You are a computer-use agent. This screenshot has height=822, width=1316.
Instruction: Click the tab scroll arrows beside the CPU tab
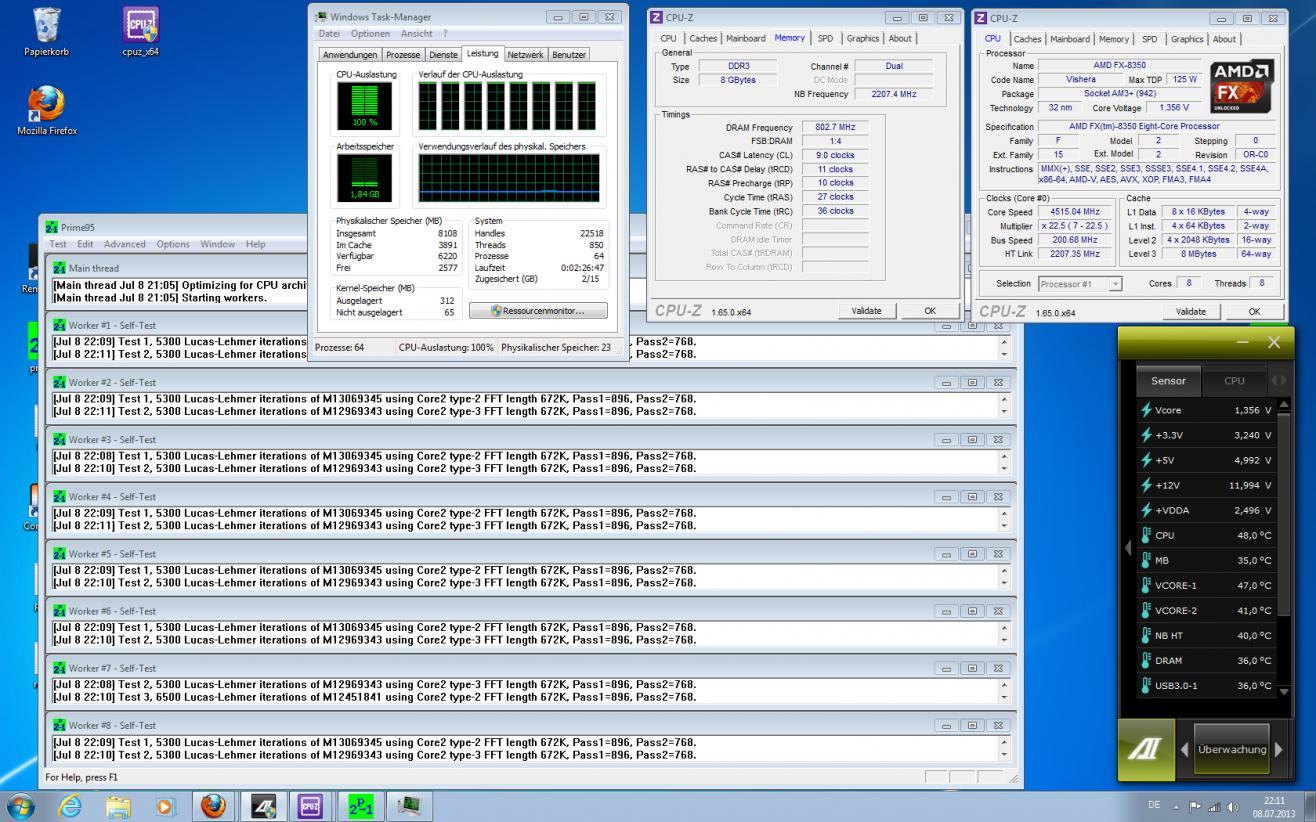tap(1278, 380)
